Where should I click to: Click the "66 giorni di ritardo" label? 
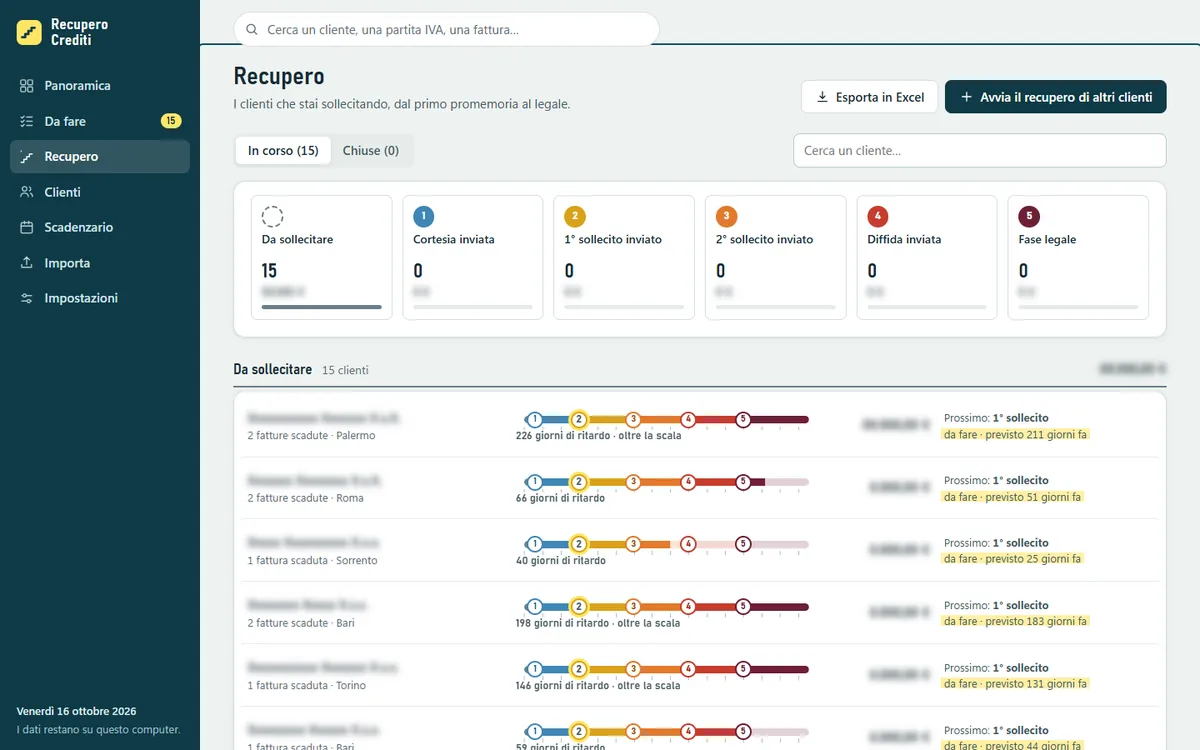[560, 498]
